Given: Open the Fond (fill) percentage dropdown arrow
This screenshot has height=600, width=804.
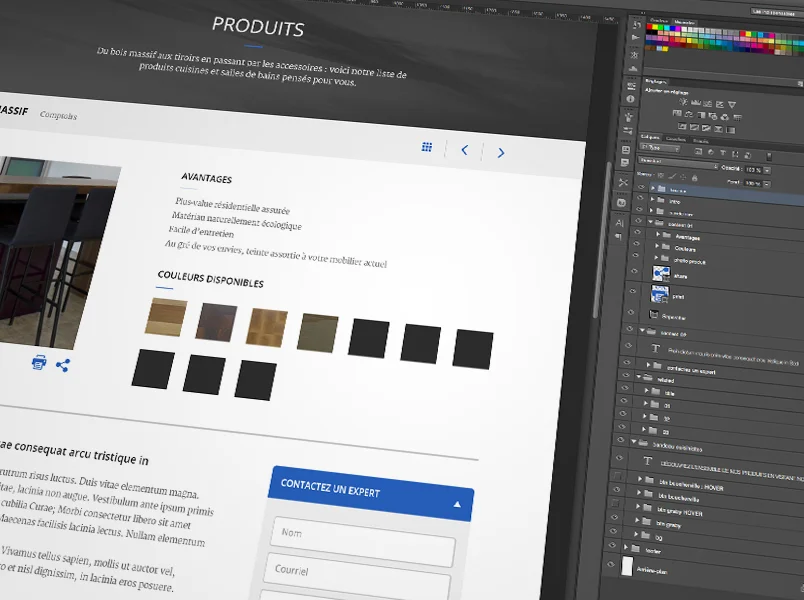Looking at the screenshot, I should (766, 184).
